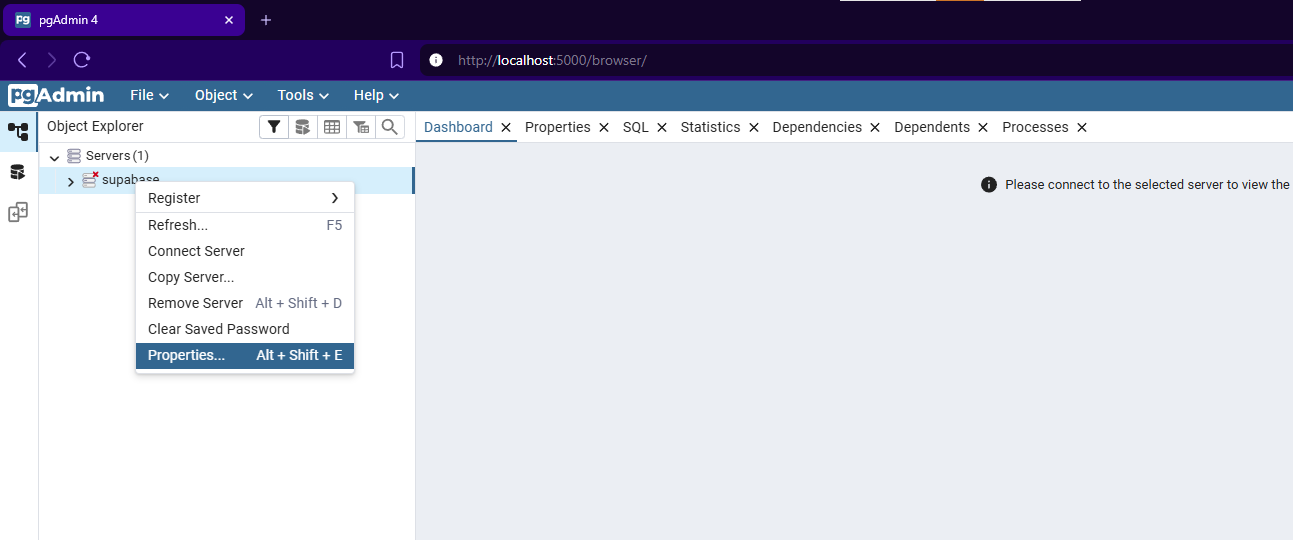Select Remove Server menu entry
1293x540 pixels.
[x=245, y=303]
